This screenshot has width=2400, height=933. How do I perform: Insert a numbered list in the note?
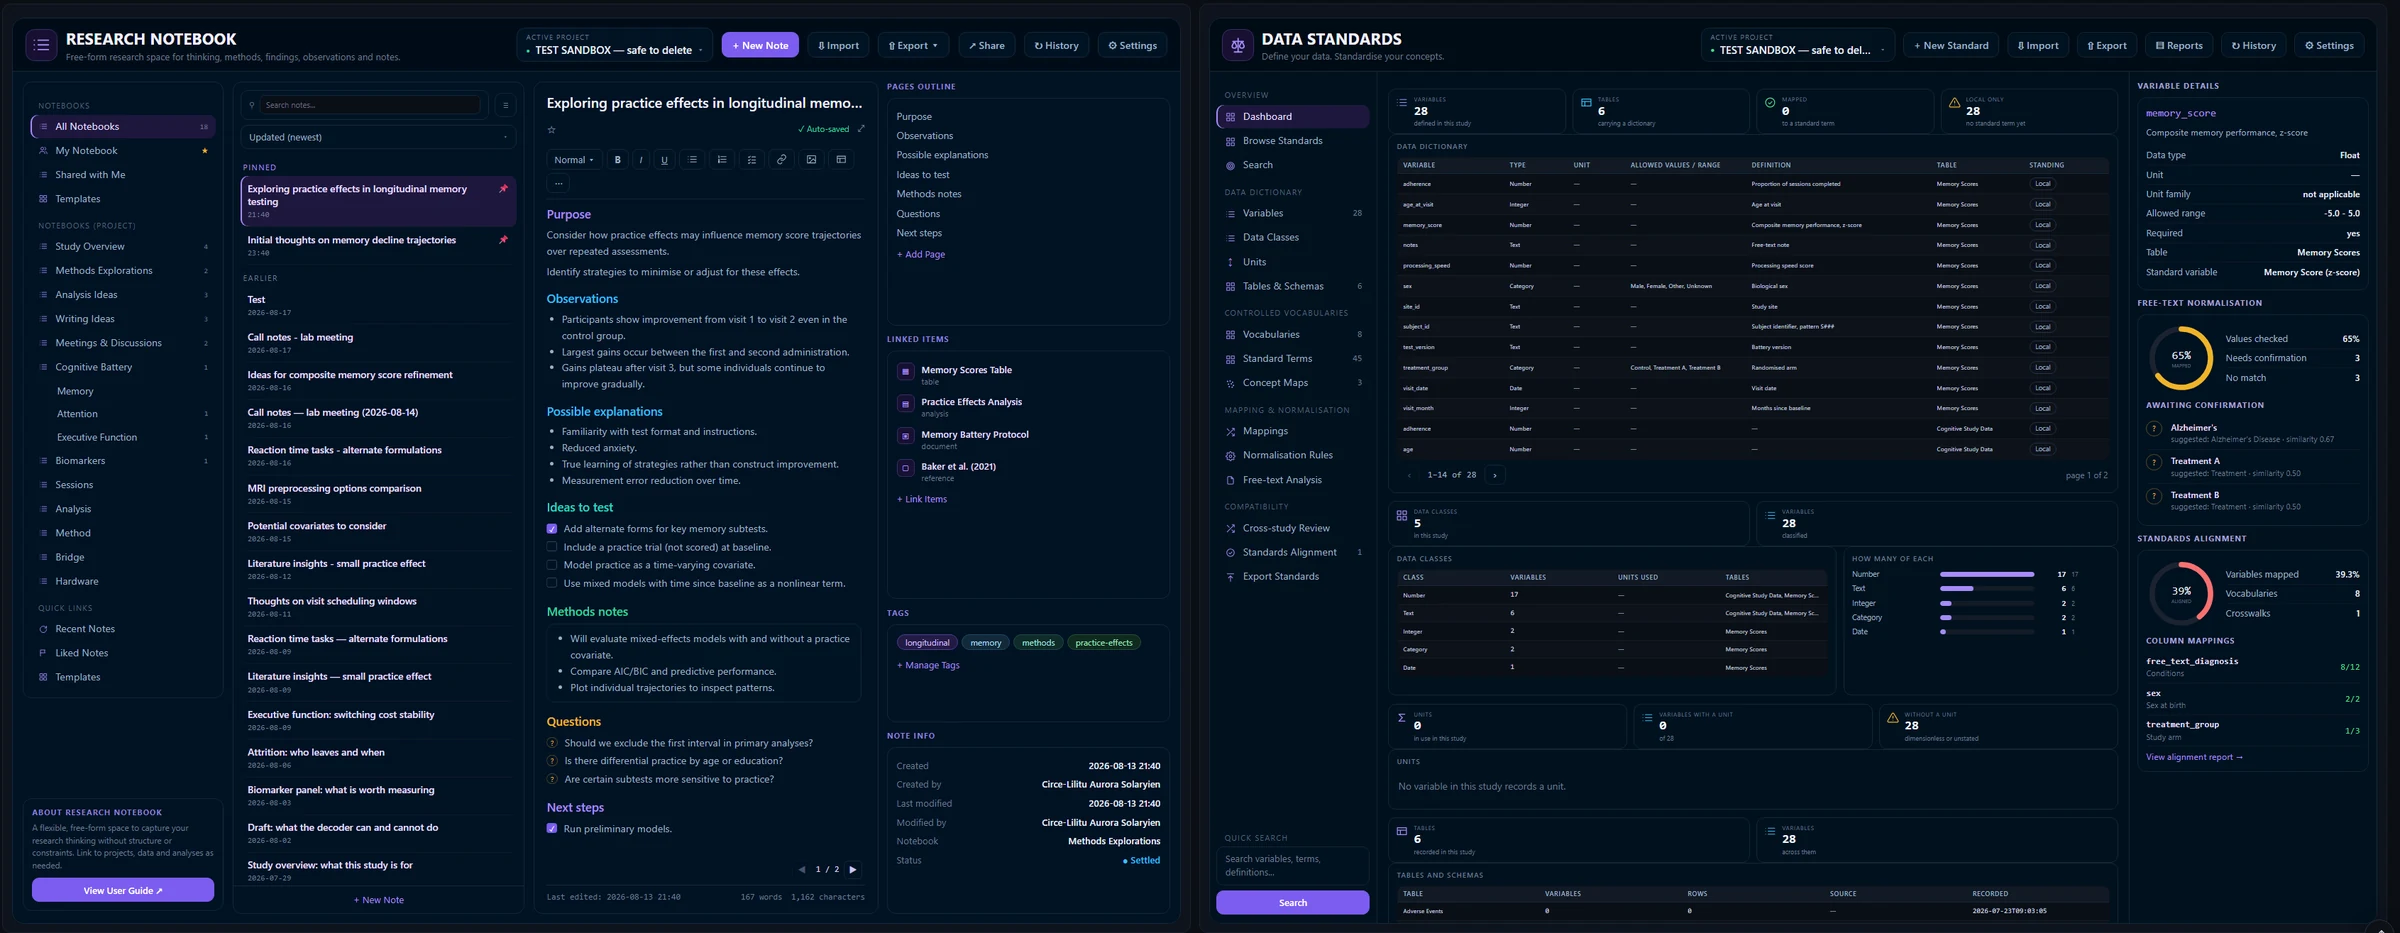[722, 160]
